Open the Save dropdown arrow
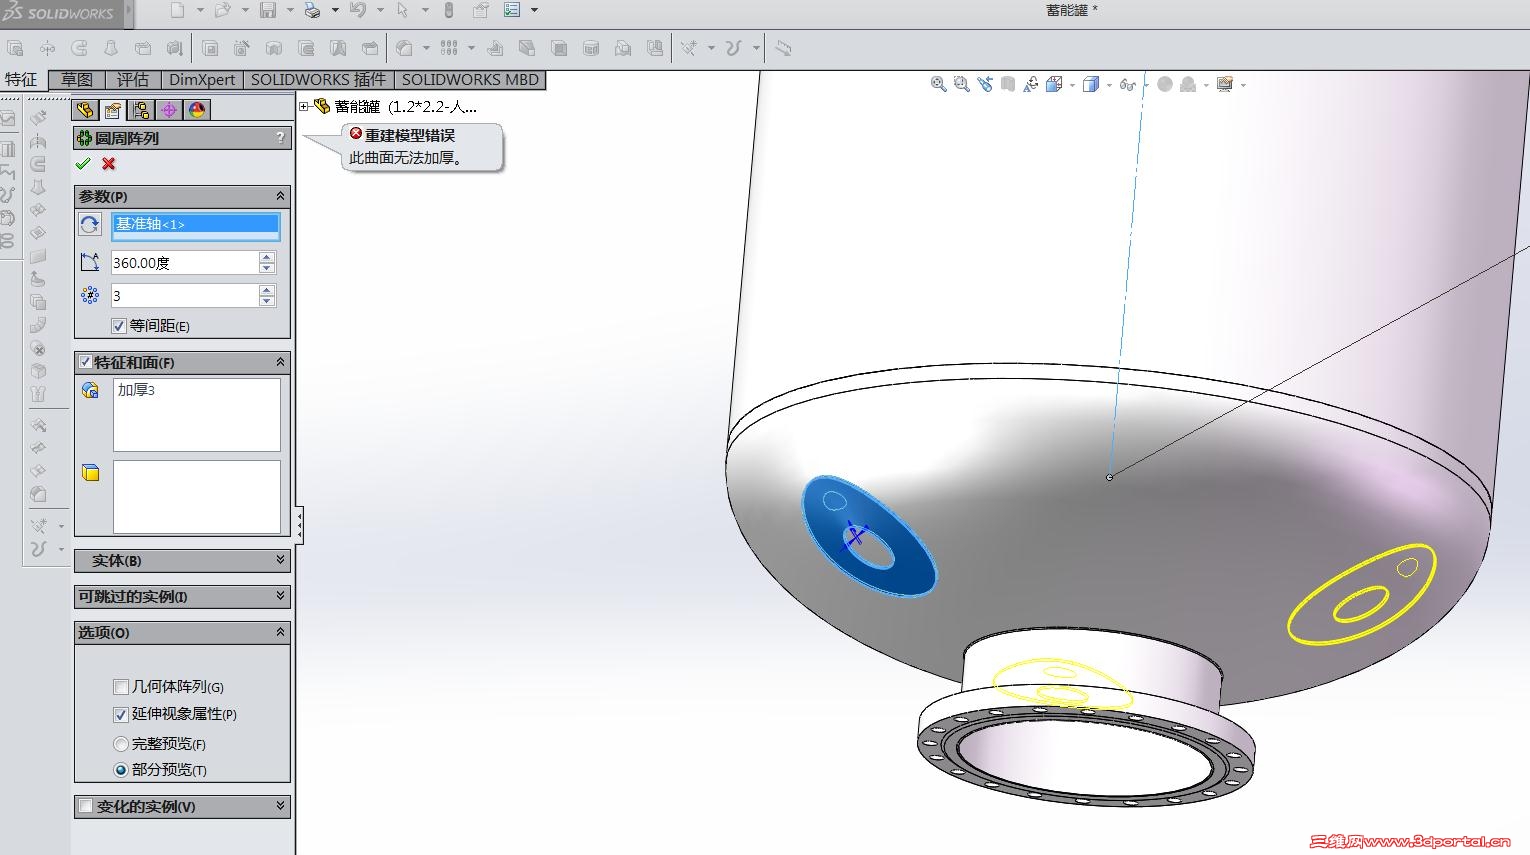This screenshot has height=855, width=1530. pos(290,10)
